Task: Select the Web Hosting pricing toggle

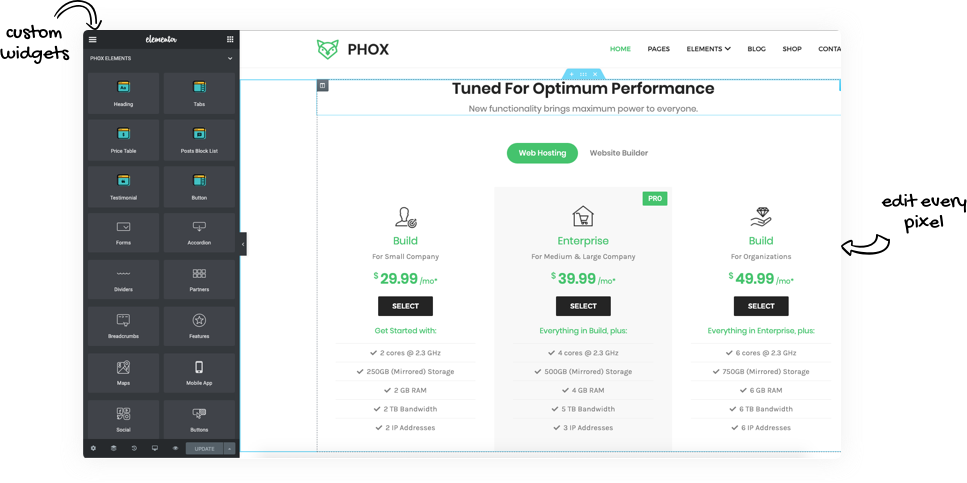Action: click(542, 153)
